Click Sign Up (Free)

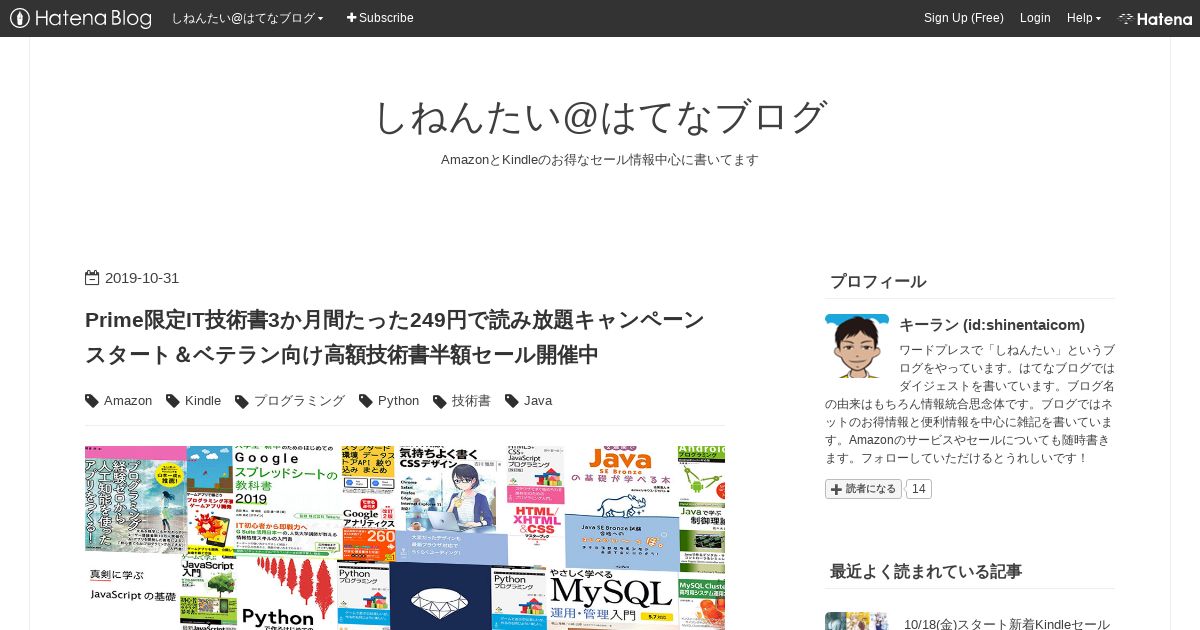963,18
